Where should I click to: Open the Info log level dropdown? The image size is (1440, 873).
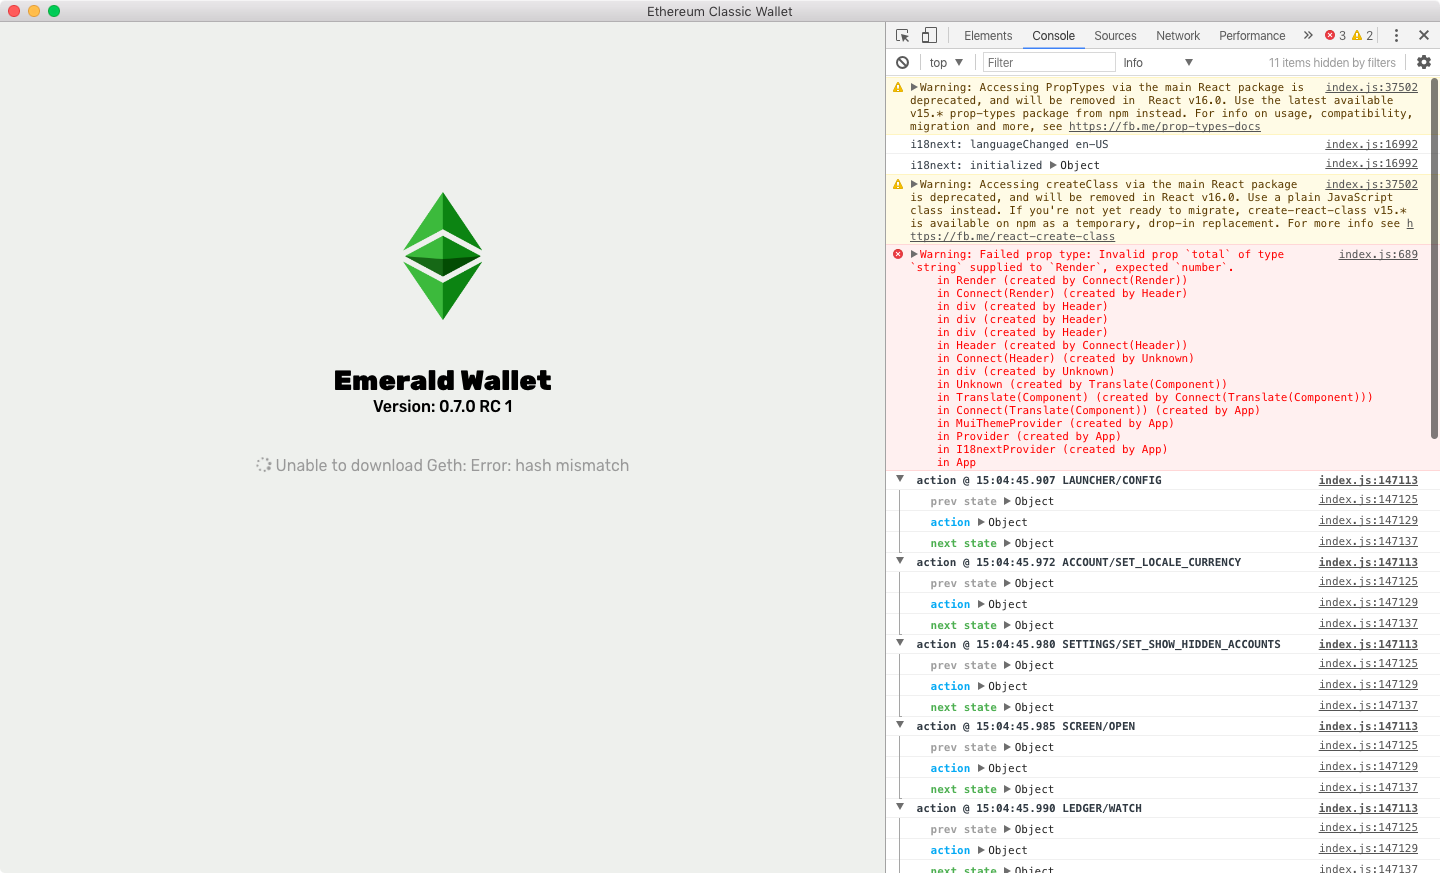pyautogui.click(x=1158, y=62)
